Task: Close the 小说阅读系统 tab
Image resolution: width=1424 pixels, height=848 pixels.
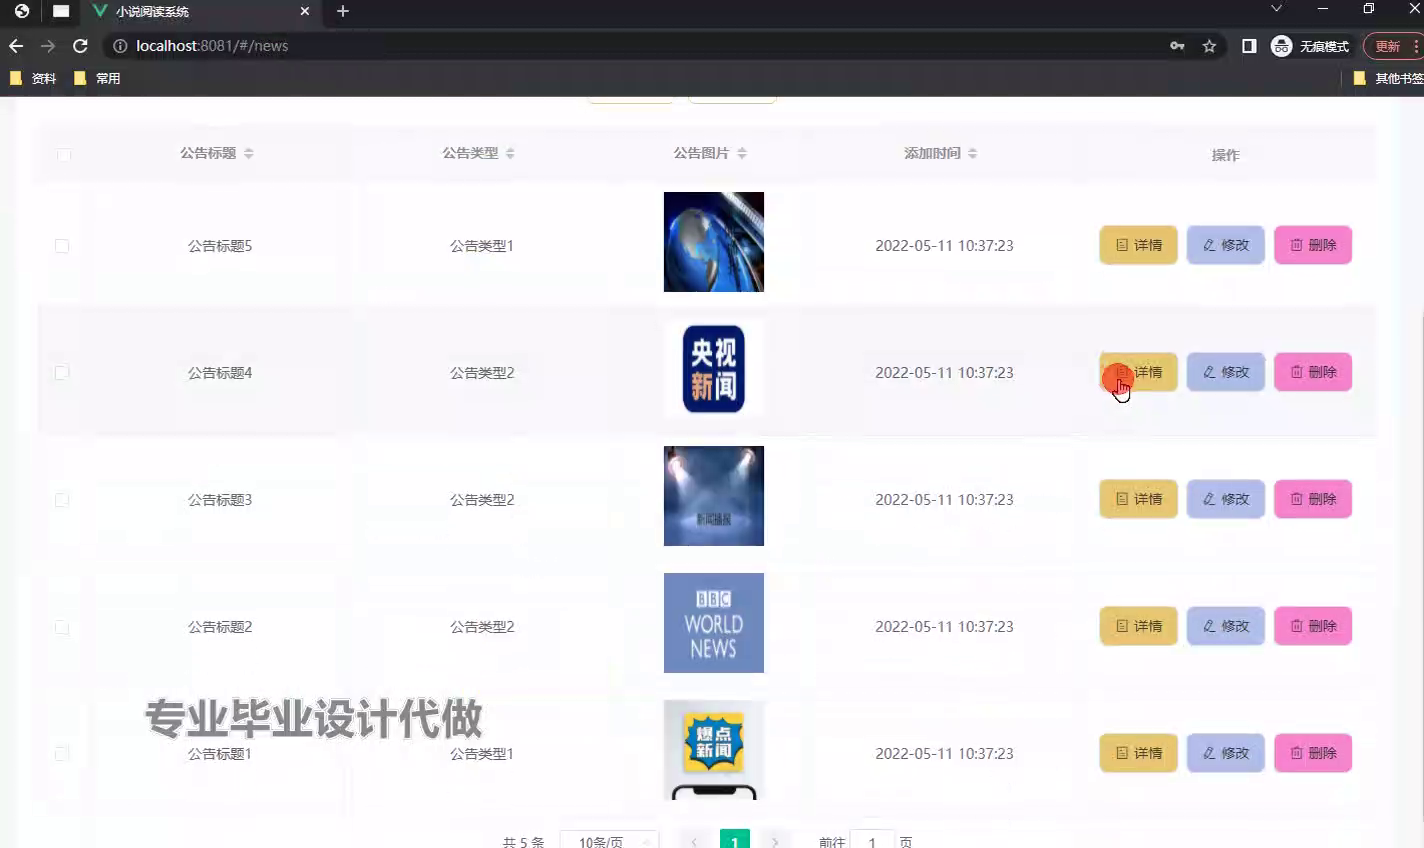Action: (x=305, y=11)
